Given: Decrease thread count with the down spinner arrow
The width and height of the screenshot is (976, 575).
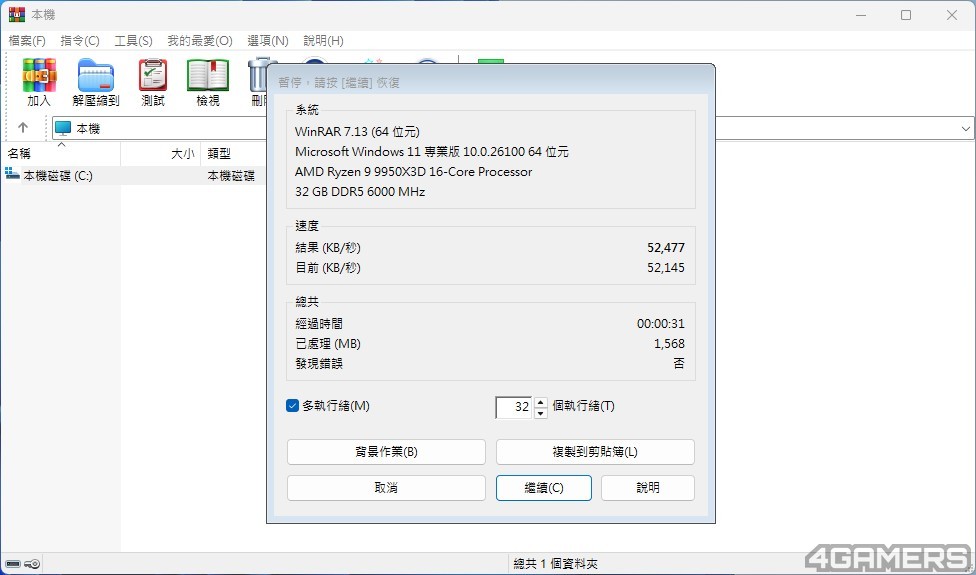Looking at the screenshot, I should (x=541, y=412).
